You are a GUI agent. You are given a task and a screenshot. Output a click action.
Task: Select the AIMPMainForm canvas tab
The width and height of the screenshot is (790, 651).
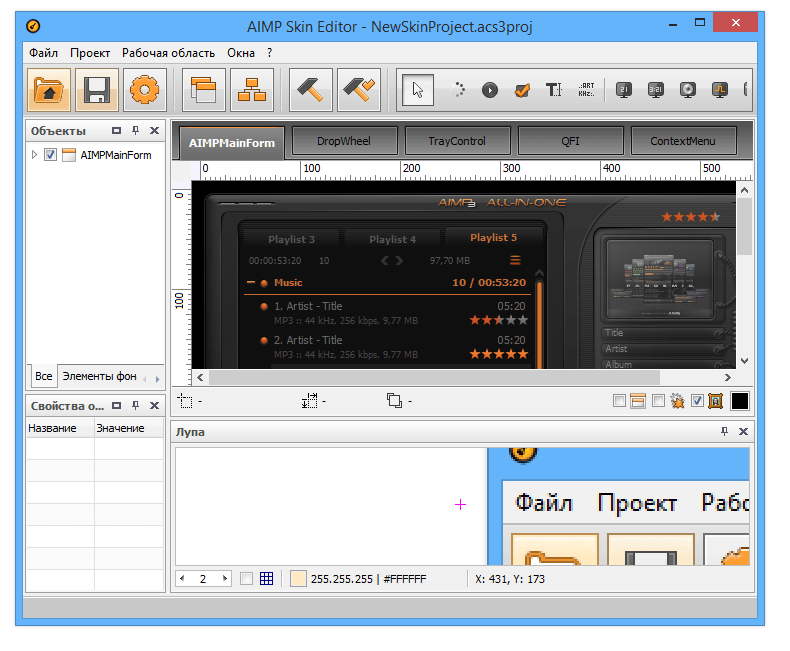point(232,143)
